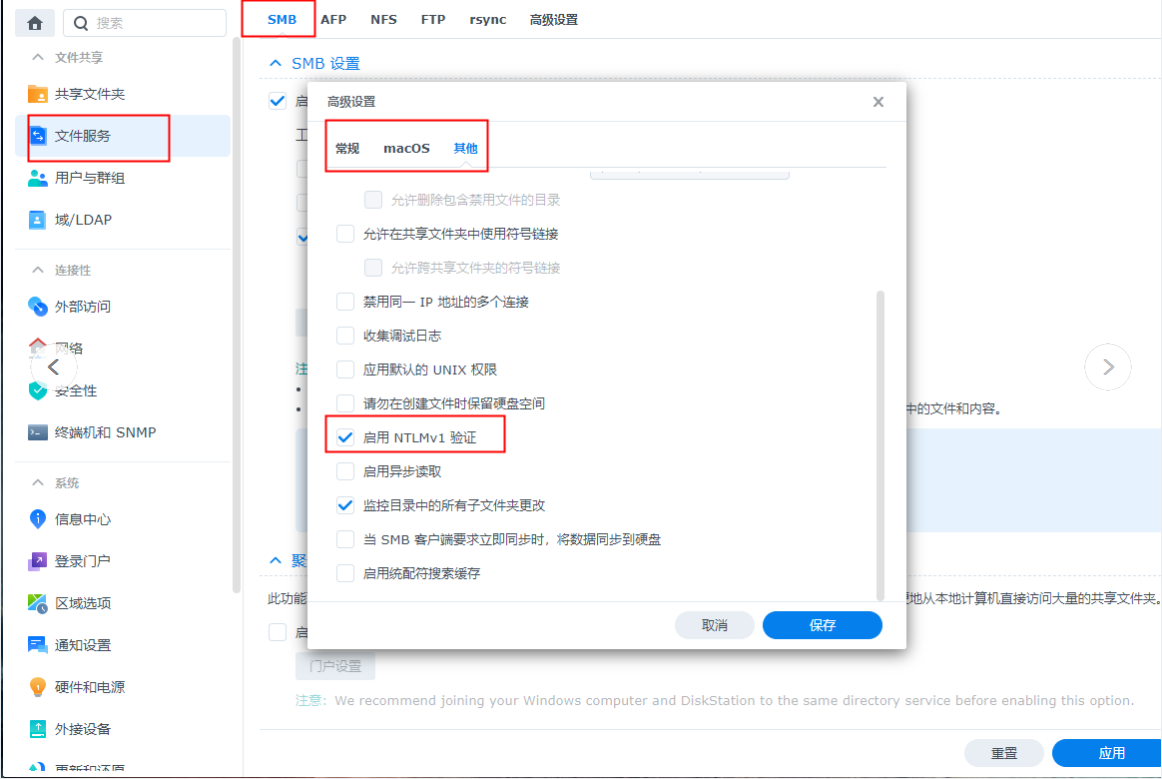1162x779 pixels.
Task: Collapse the SMB 设置 section
Action: tap(276, 64)
